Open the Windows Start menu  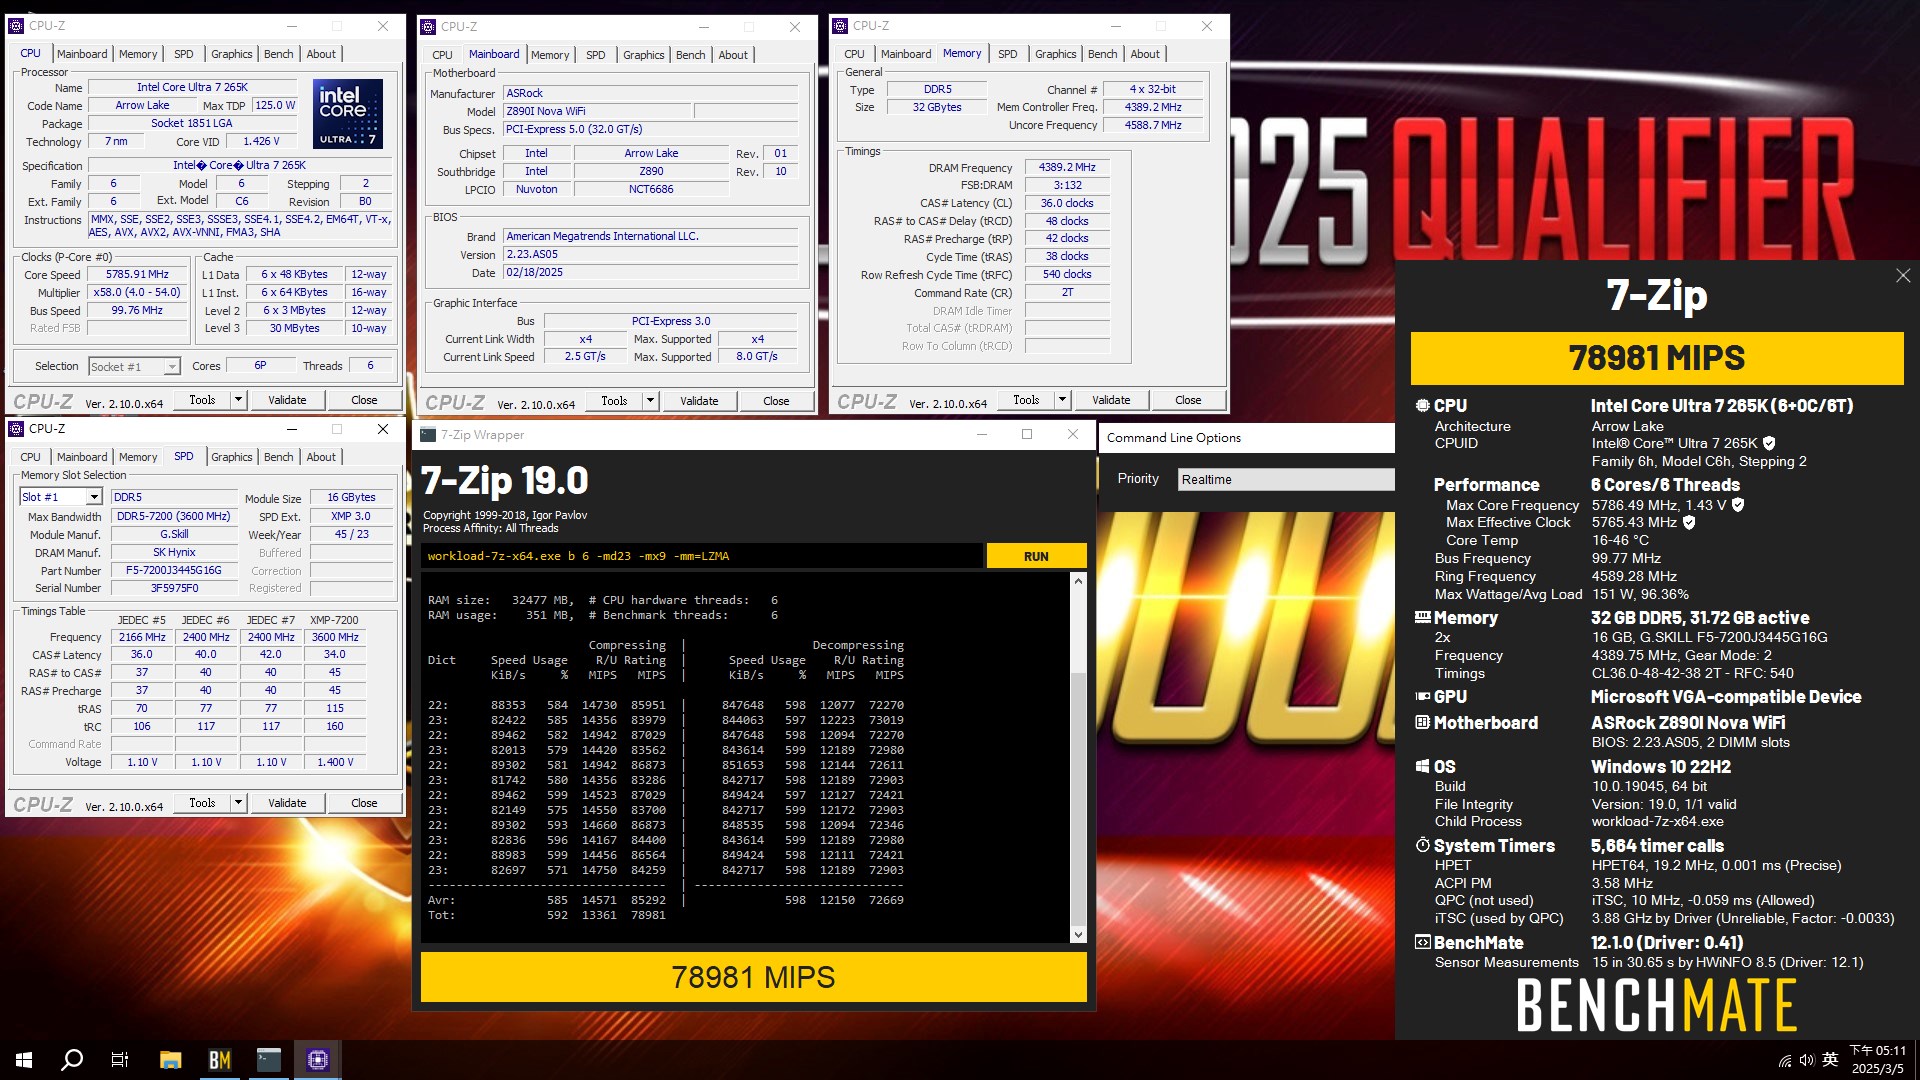point(24,1060)
